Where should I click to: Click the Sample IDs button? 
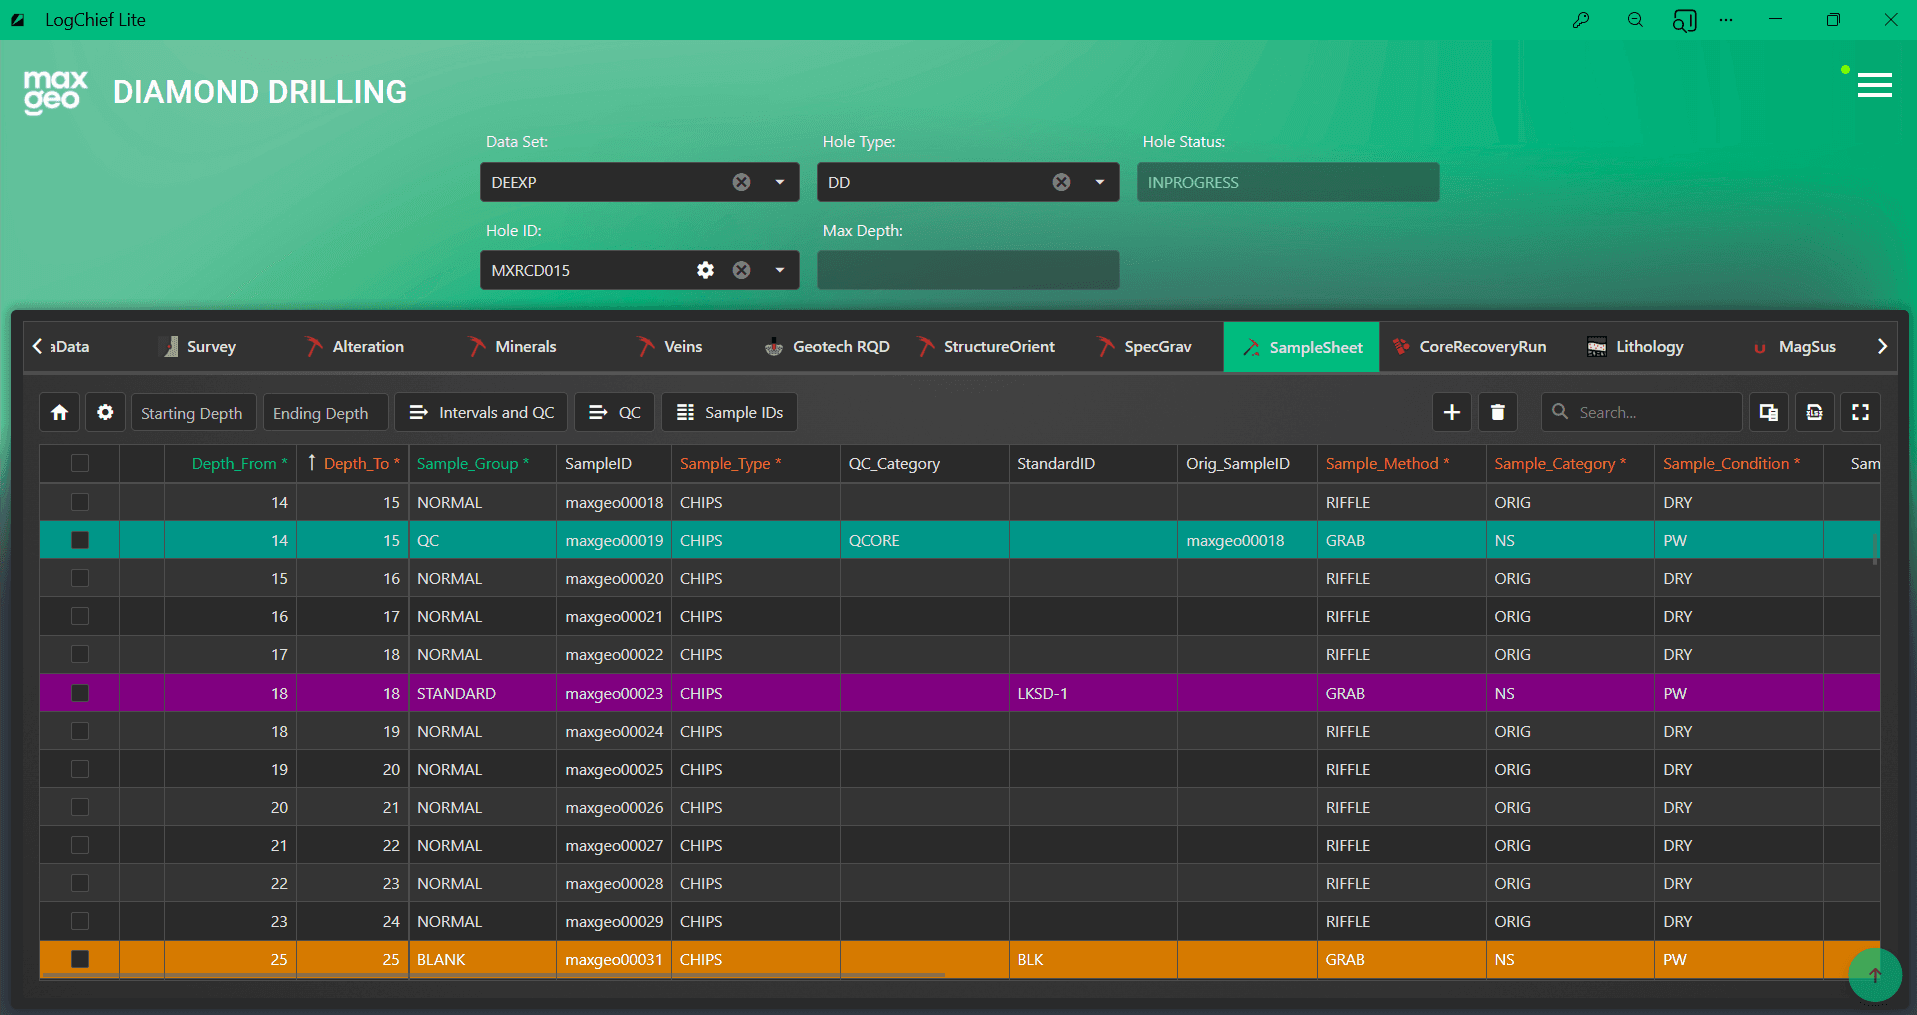(x=730, y=412)
